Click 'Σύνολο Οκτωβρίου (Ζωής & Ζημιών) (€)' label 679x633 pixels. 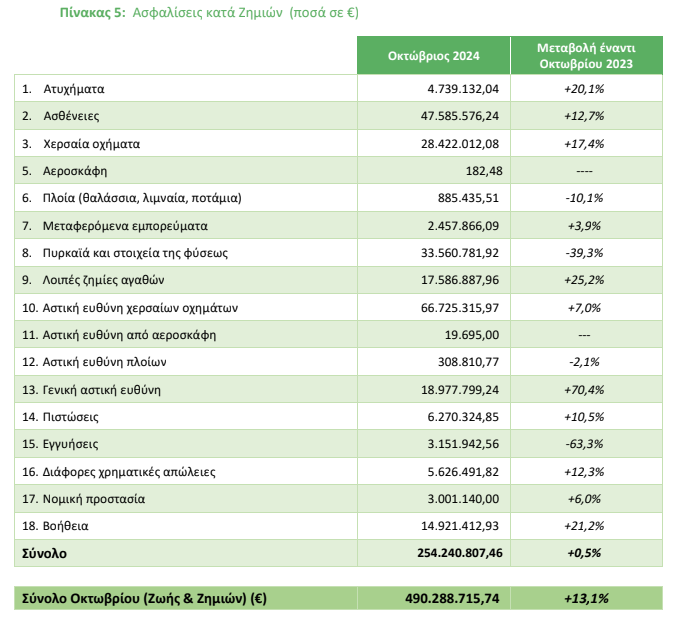(x=144, y=599)
